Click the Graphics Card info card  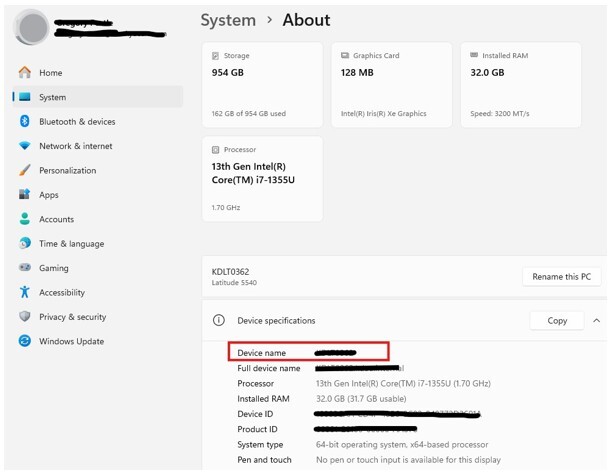(x=391, y=85)
